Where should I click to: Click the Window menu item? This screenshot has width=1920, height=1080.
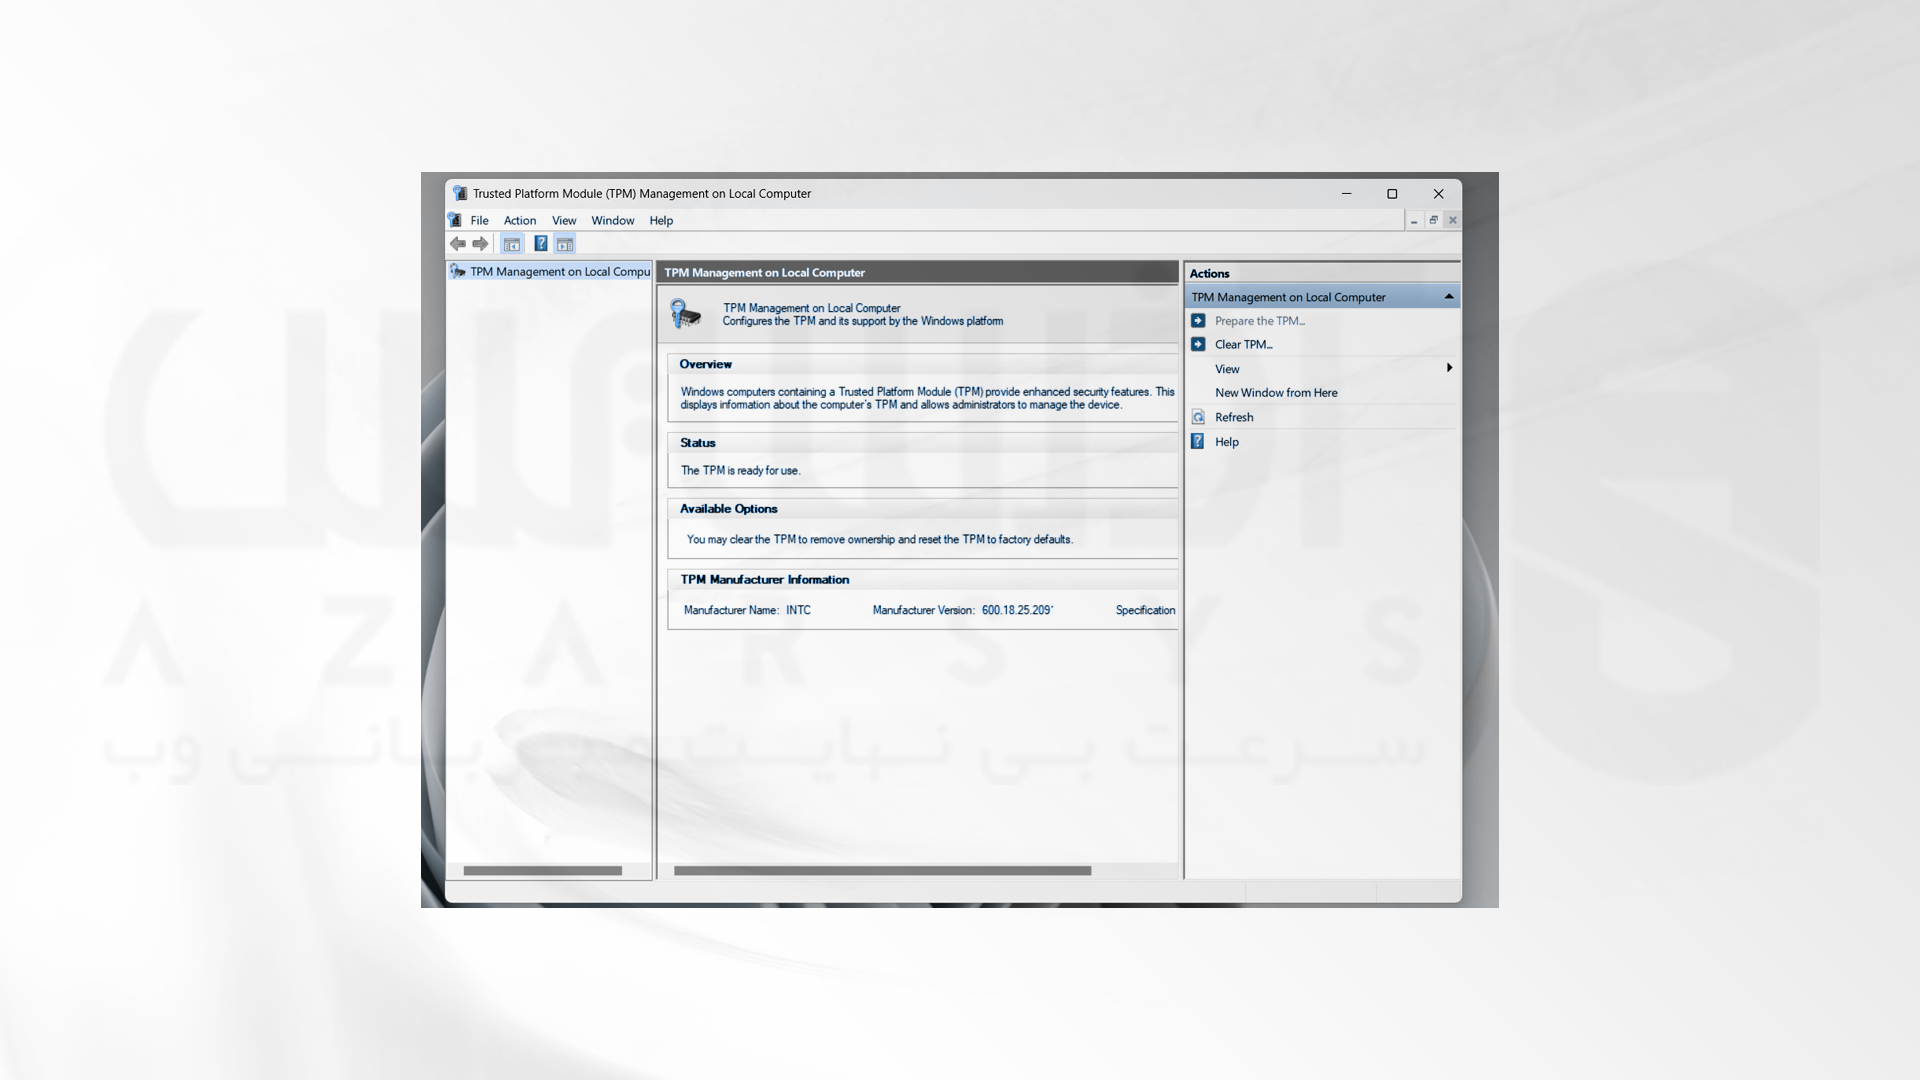click(611, 219)
